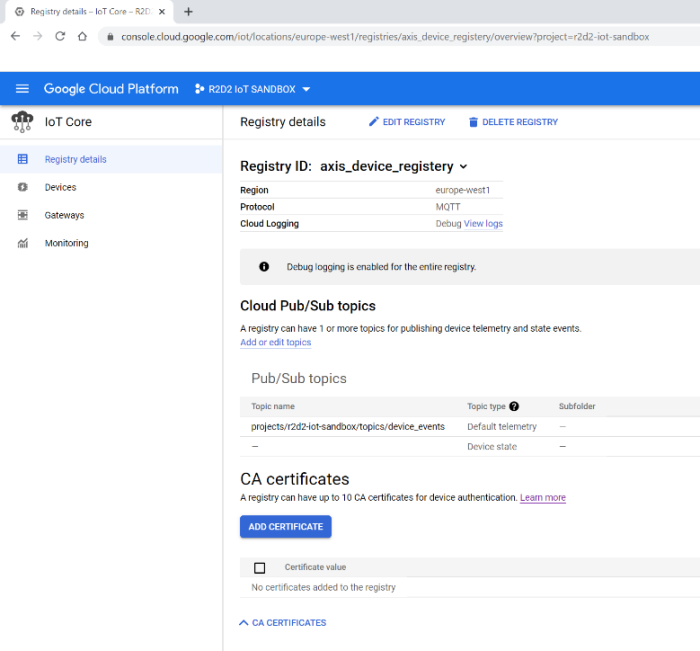Open Gateways in the sidebar
Viewport: 700px width, 651px height.
coord(111,215)
